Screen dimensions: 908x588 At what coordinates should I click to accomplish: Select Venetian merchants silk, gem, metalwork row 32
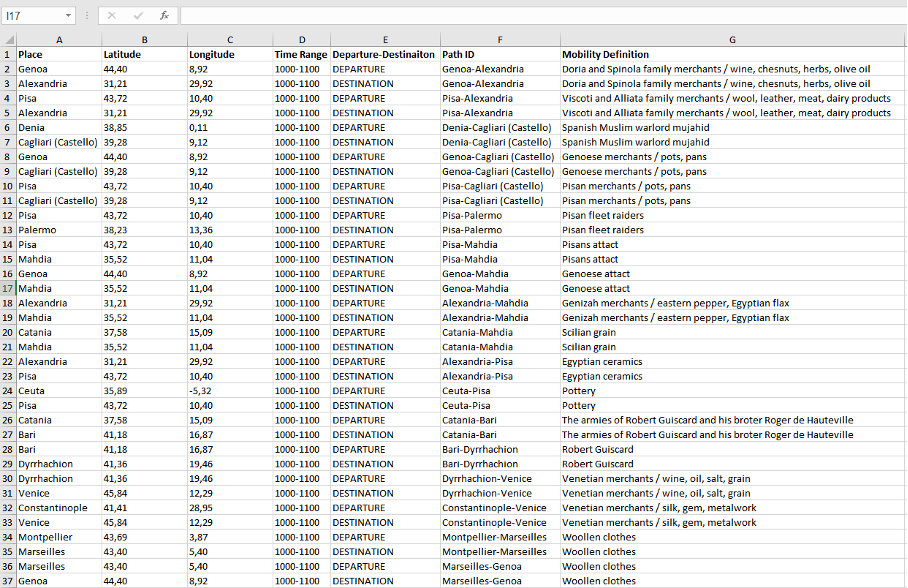(732, 508)
